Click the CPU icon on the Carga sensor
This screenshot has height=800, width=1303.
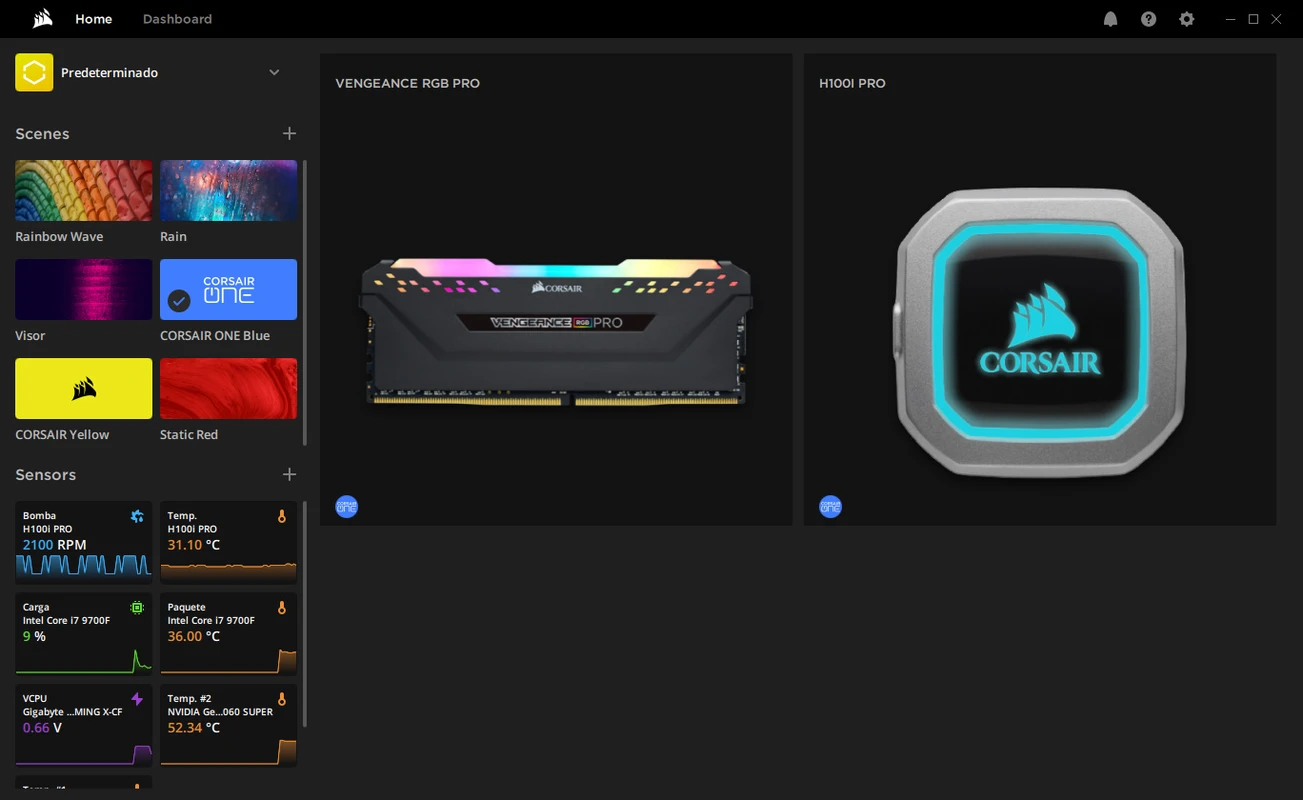[x=137, y=606]
